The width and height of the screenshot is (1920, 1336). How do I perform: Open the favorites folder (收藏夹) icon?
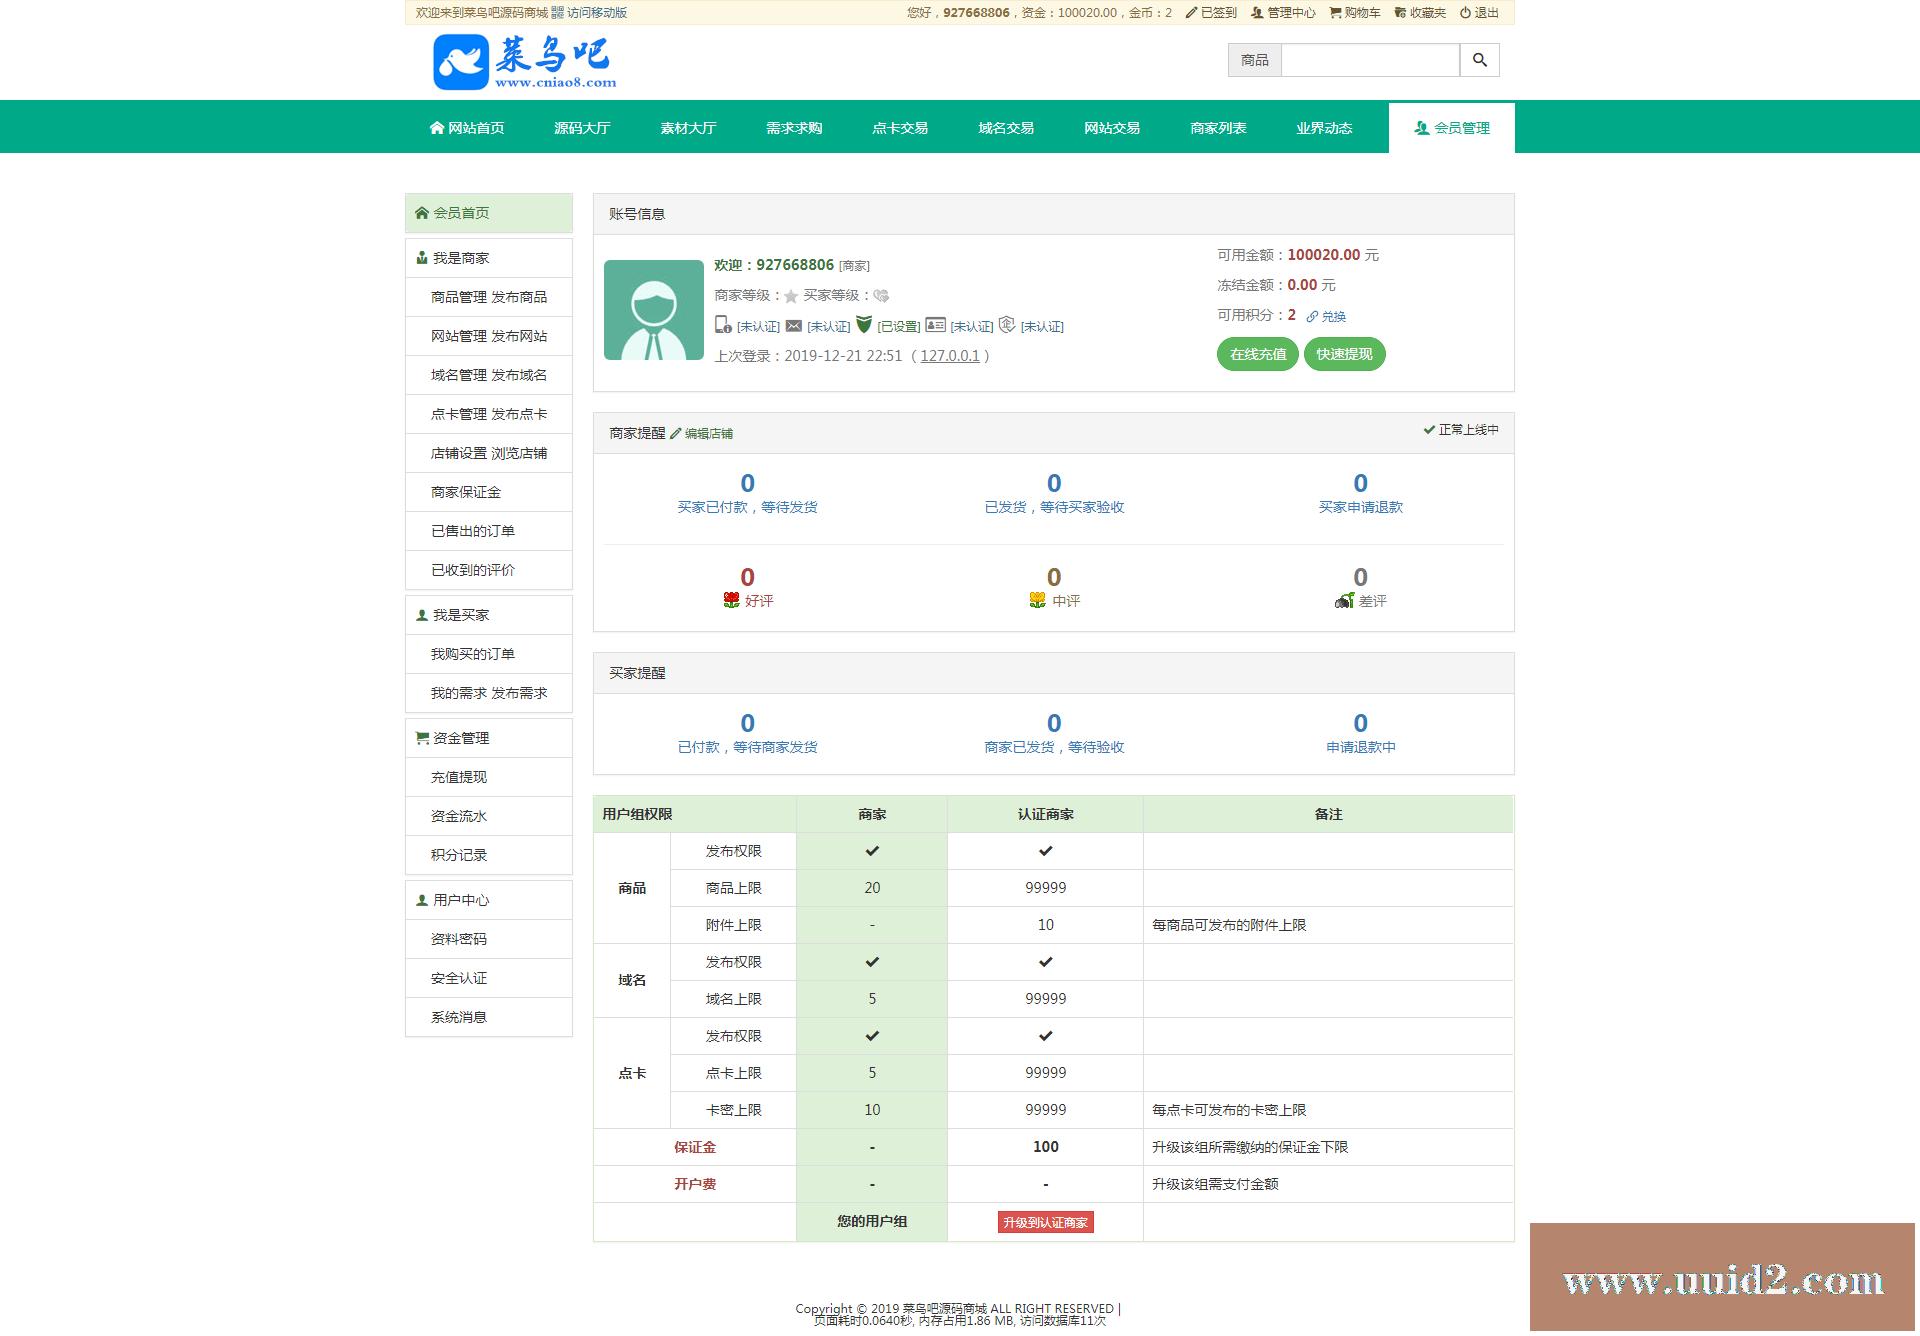(x=1400, y=13)
